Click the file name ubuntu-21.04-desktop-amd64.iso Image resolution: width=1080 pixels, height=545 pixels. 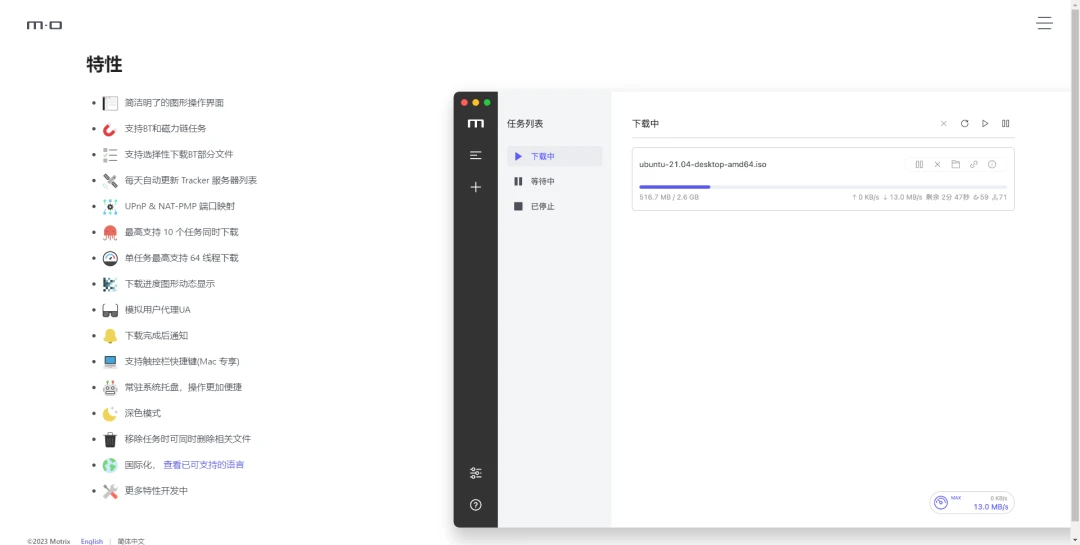point(703,165)
